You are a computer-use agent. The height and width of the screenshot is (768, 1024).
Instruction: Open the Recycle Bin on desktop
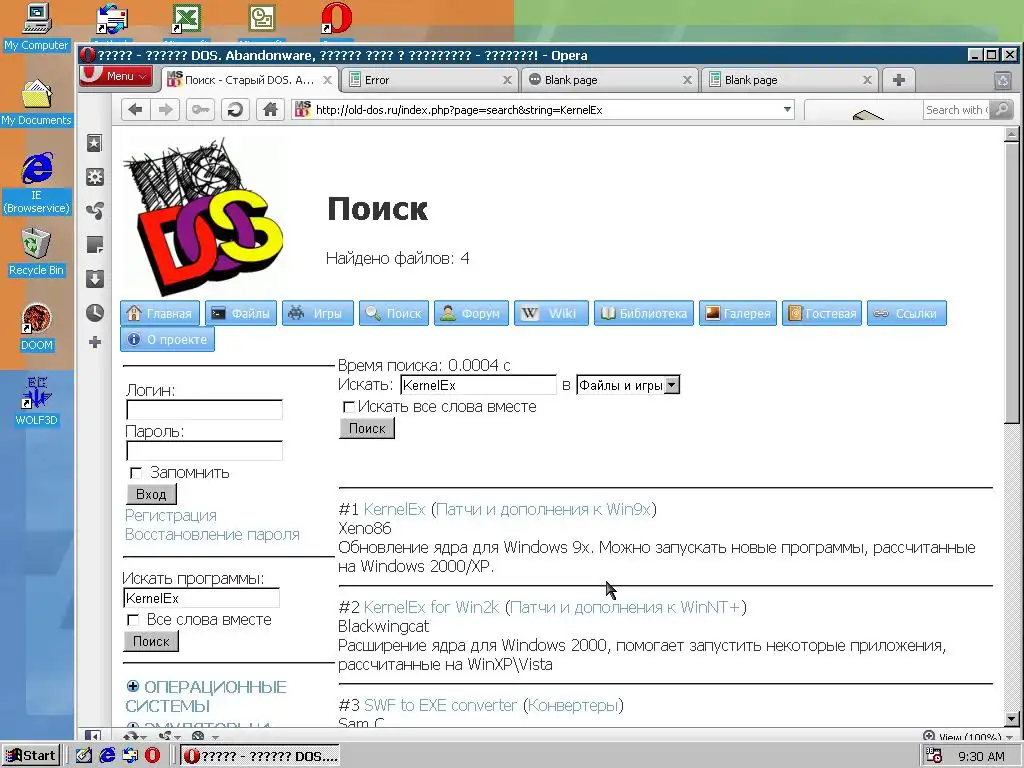(37, 252)
